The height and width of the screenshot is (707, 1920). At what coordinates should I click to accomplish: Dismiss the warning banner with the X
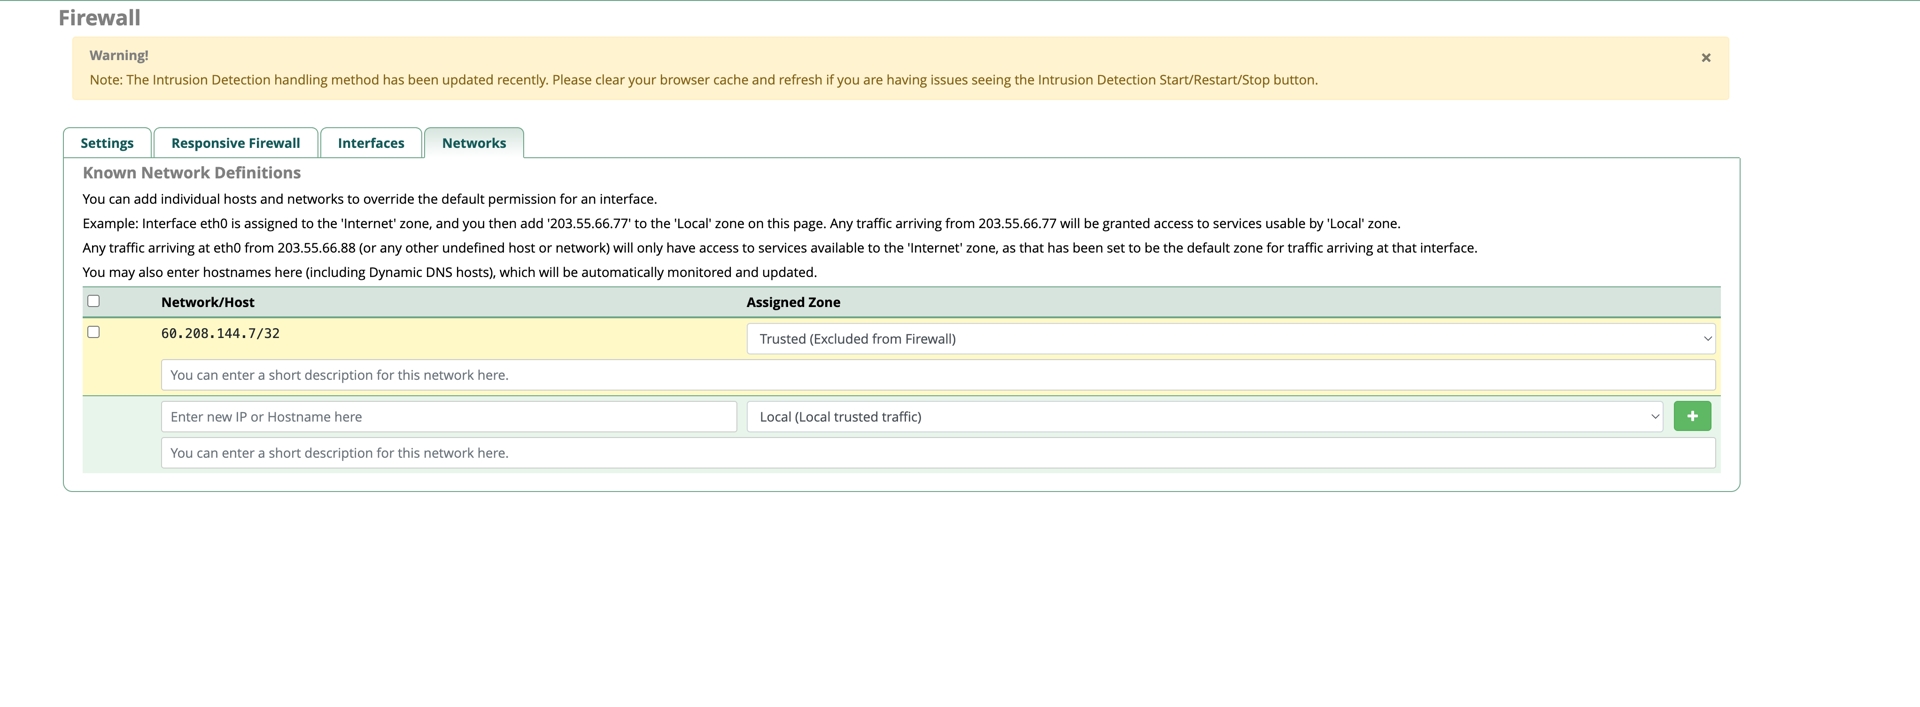1706,58
